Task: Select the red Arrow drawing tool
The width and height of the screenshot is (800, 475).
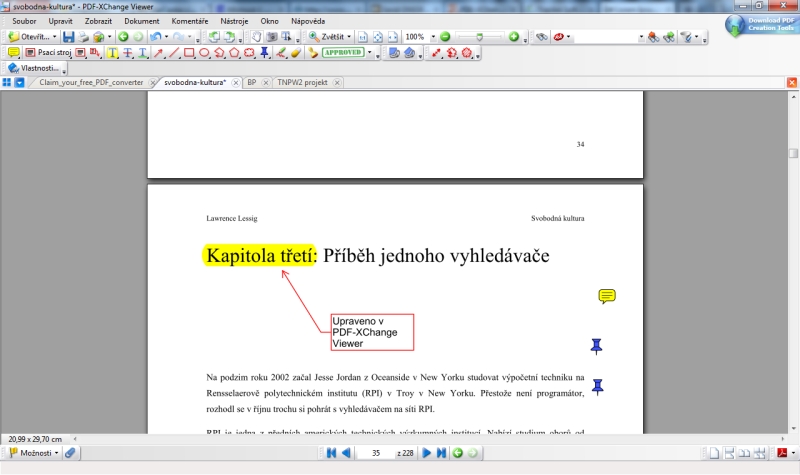Action: (159, 53)
